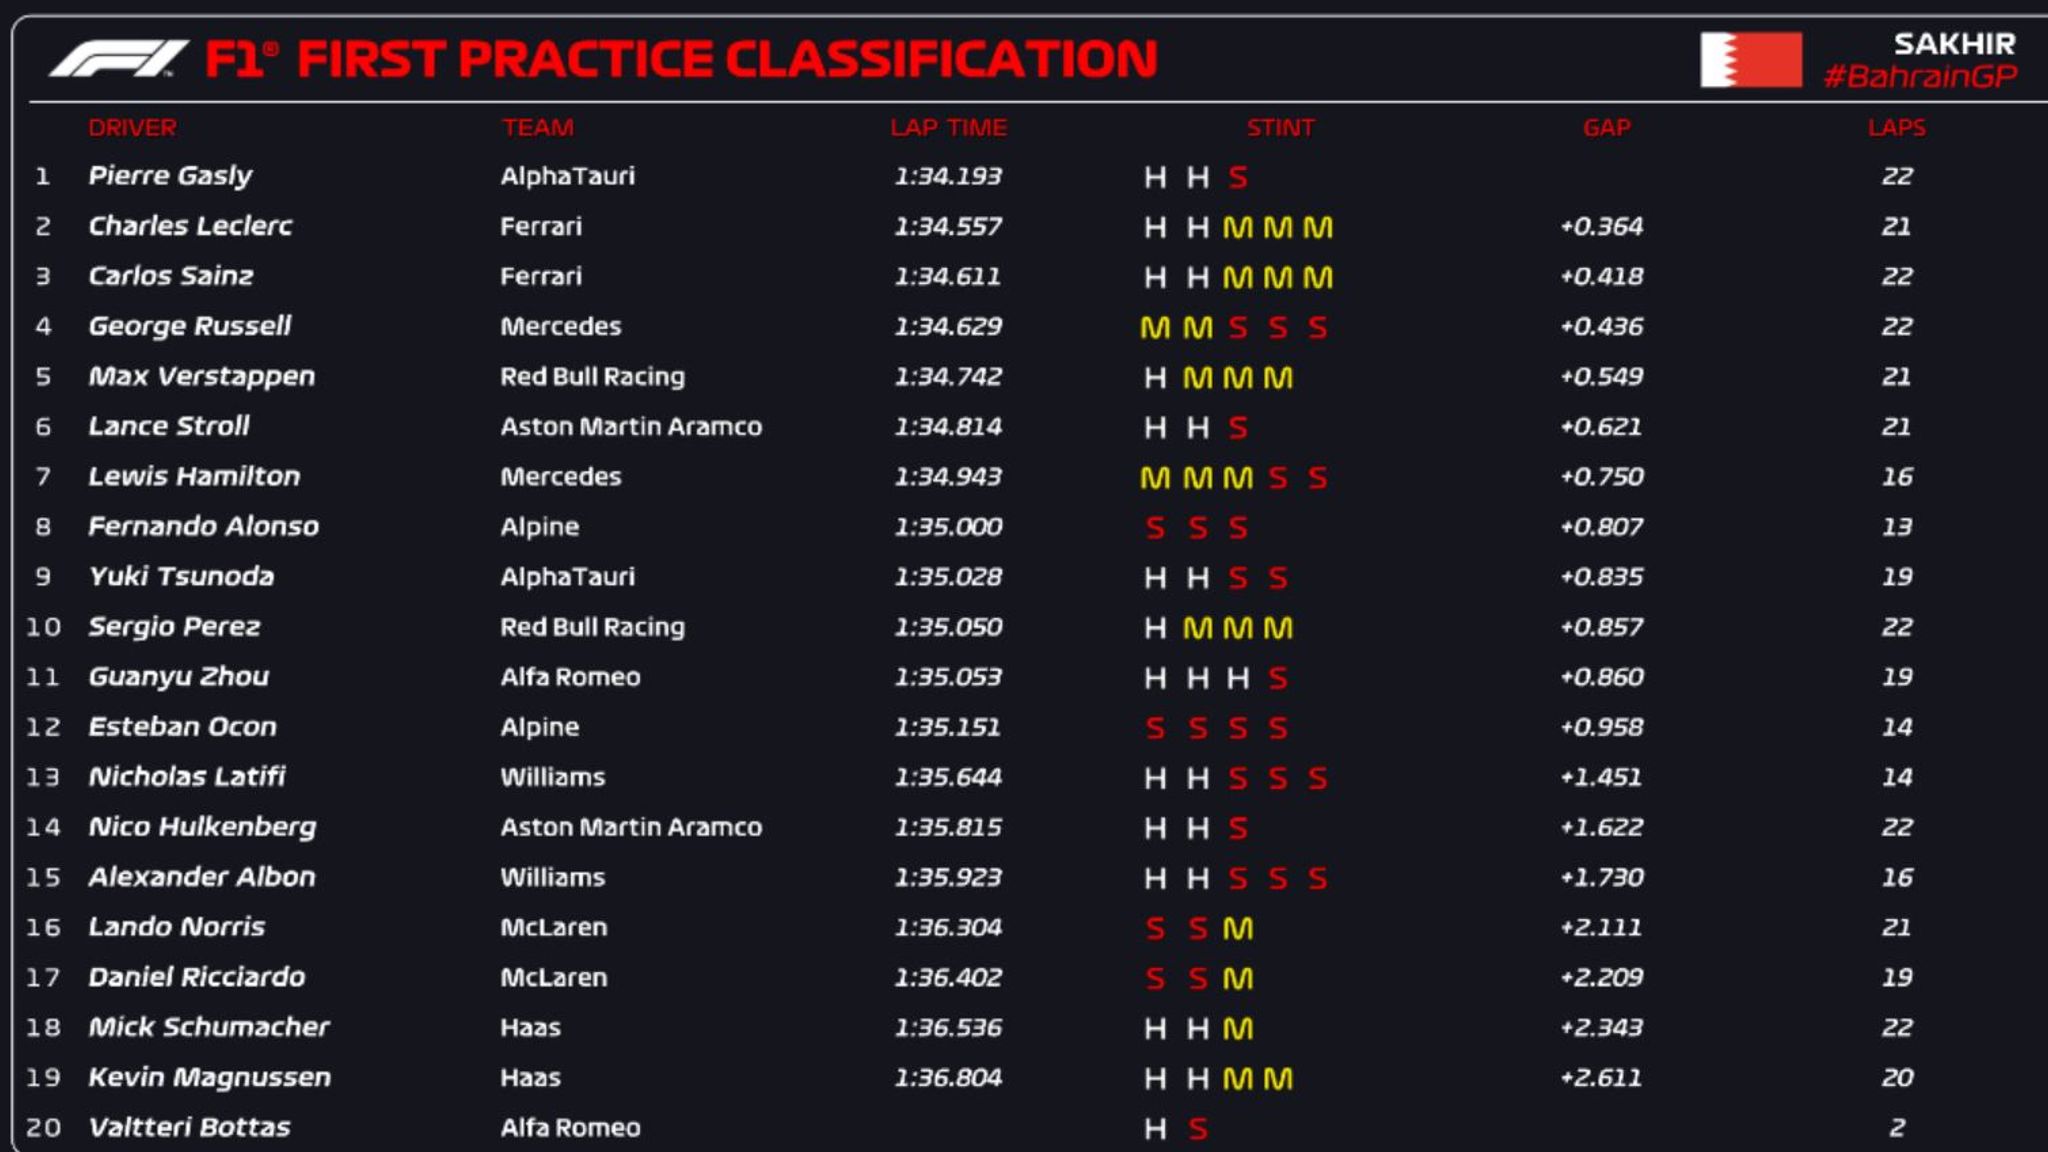Click the red S tyre in Gasly's stint
Viewport: 2048px width, 1152px height.
tap(1238, 178)
